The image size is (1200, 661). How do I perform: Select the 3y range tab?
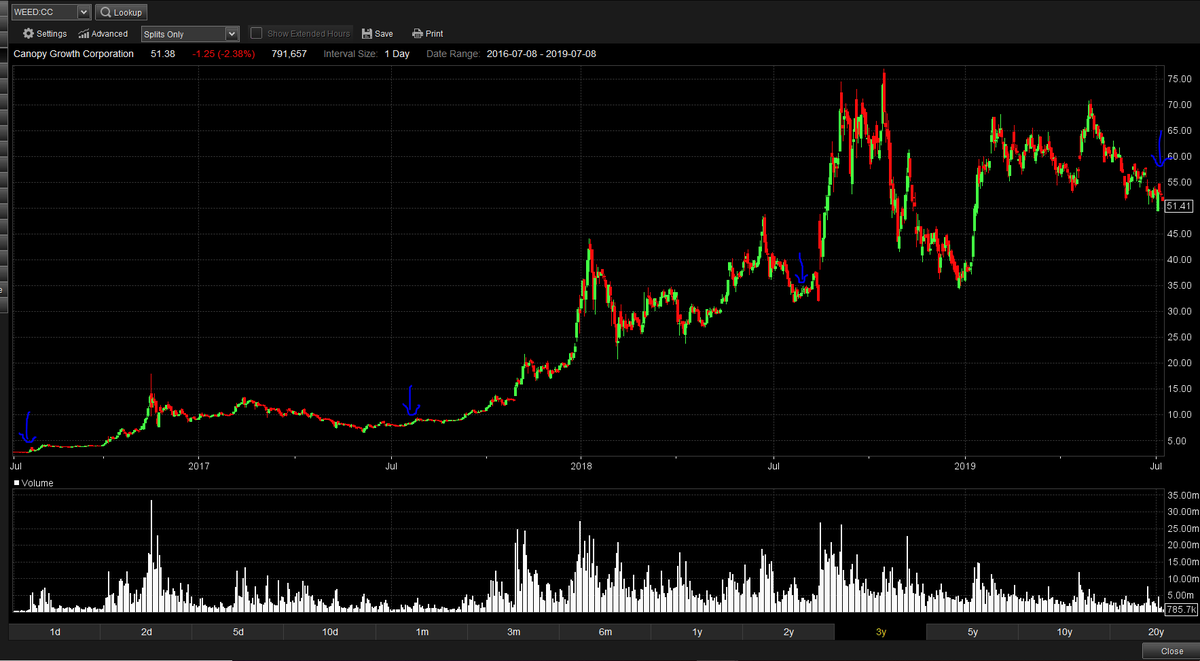coord(880,632)
